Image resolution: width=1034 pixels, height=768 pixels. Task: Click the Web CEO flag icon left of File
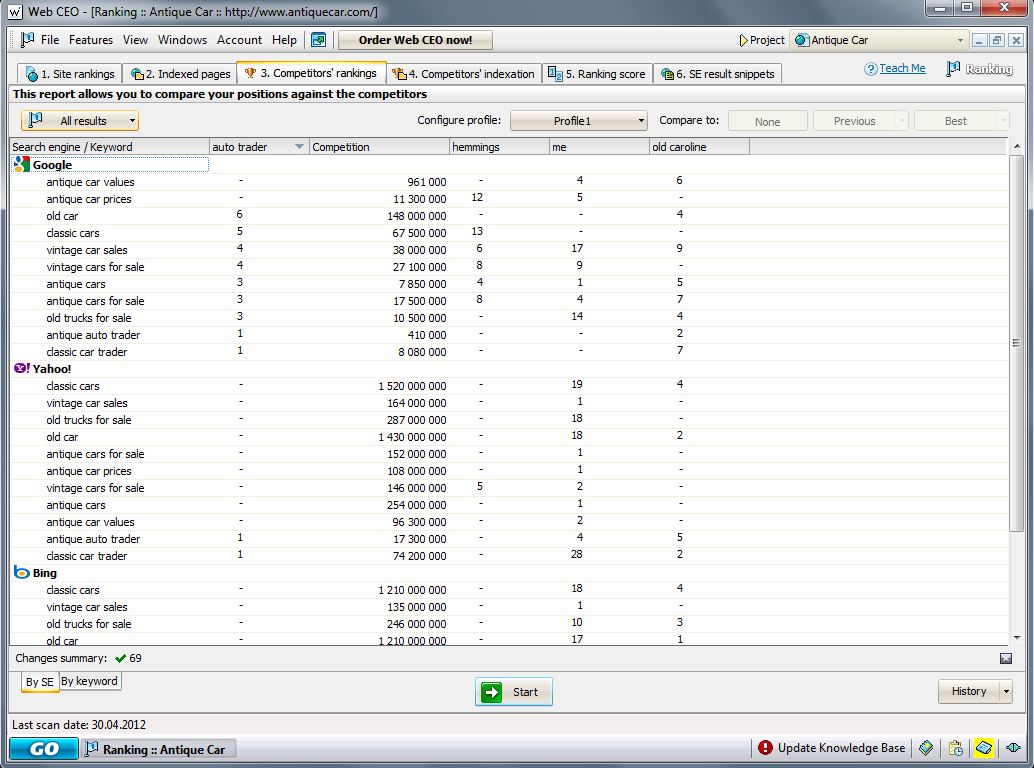(x=27, y=40)
